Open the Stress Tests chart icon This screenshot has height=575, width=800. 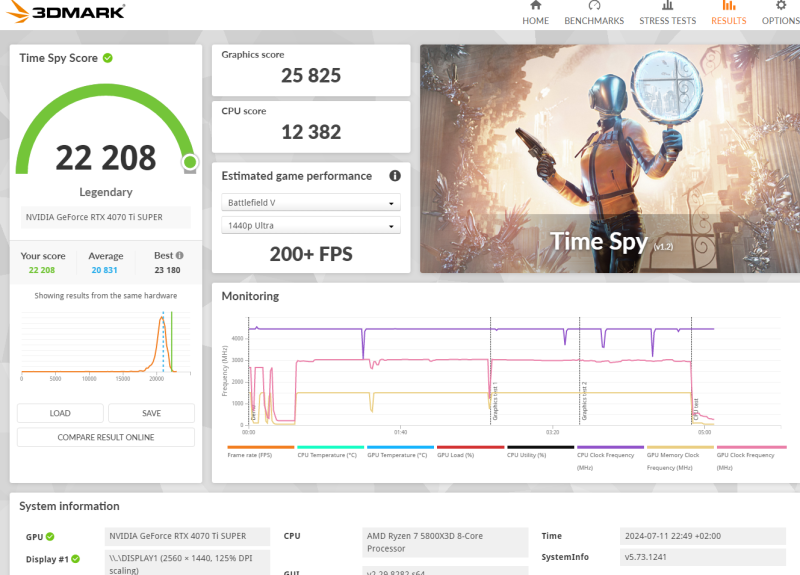tap(667, 6)
